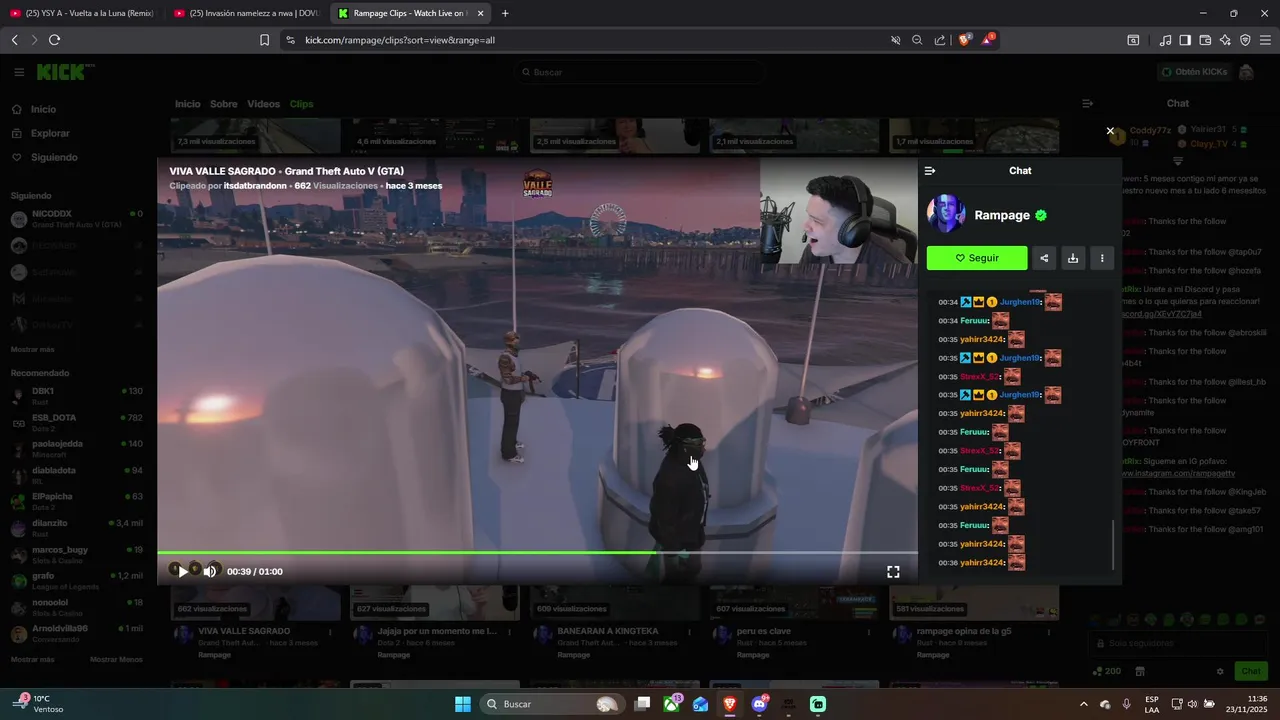Open Windows Start menu
The height and width of the screenshot is (720, 1280).
tap(463, 704)
